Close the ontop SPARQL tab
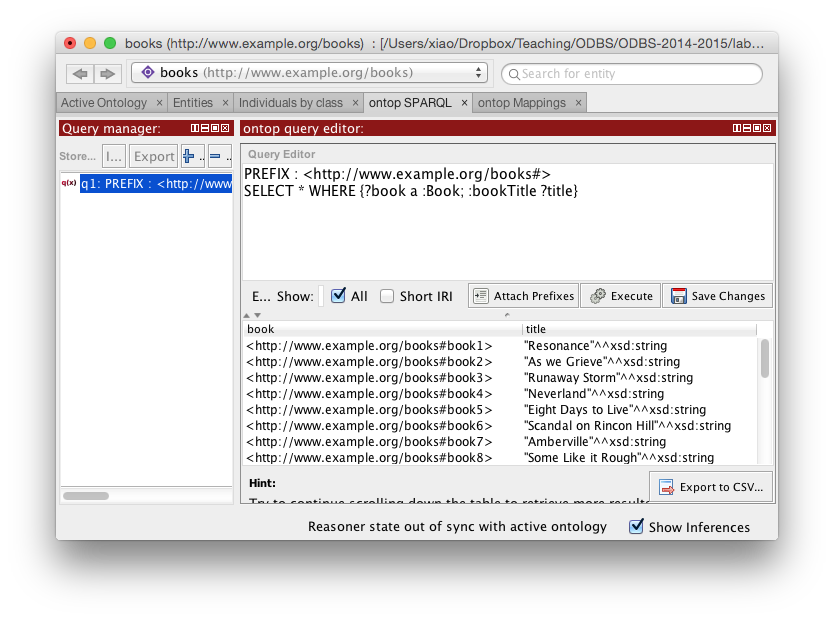Viewport: 834px width, 620px height. click(464, 103)
